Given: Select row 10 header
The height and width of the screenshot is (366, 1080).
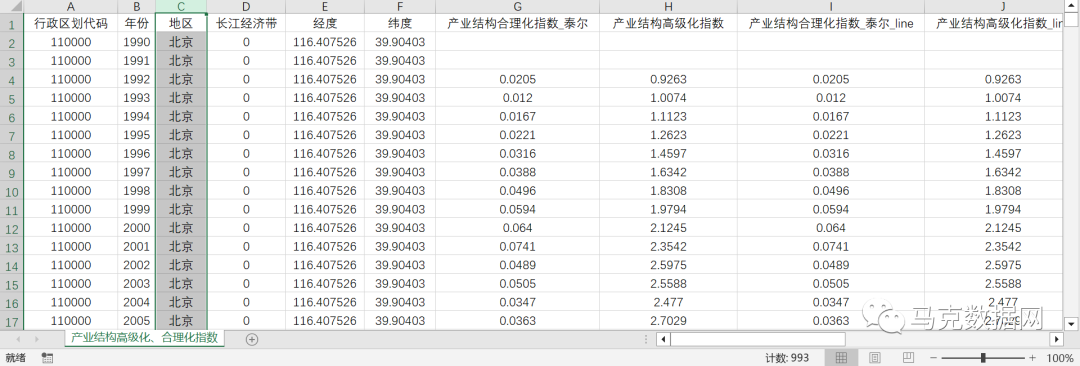Looking at the screenshot, I should pos(12,191).
